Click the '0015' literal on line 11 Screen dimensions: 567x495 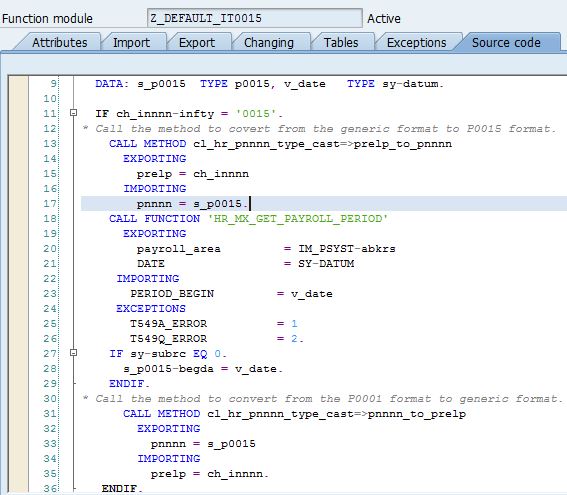click(256, 114)
